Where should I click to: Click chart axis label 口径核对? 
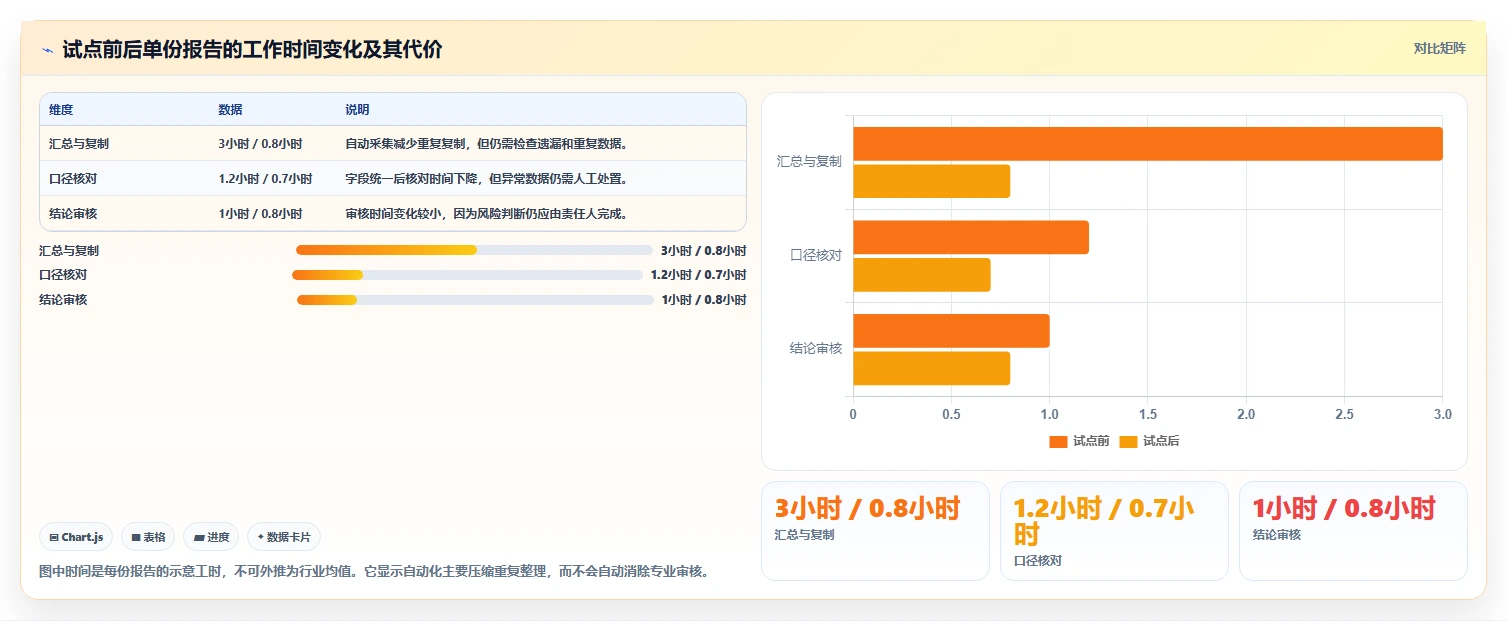816,255
